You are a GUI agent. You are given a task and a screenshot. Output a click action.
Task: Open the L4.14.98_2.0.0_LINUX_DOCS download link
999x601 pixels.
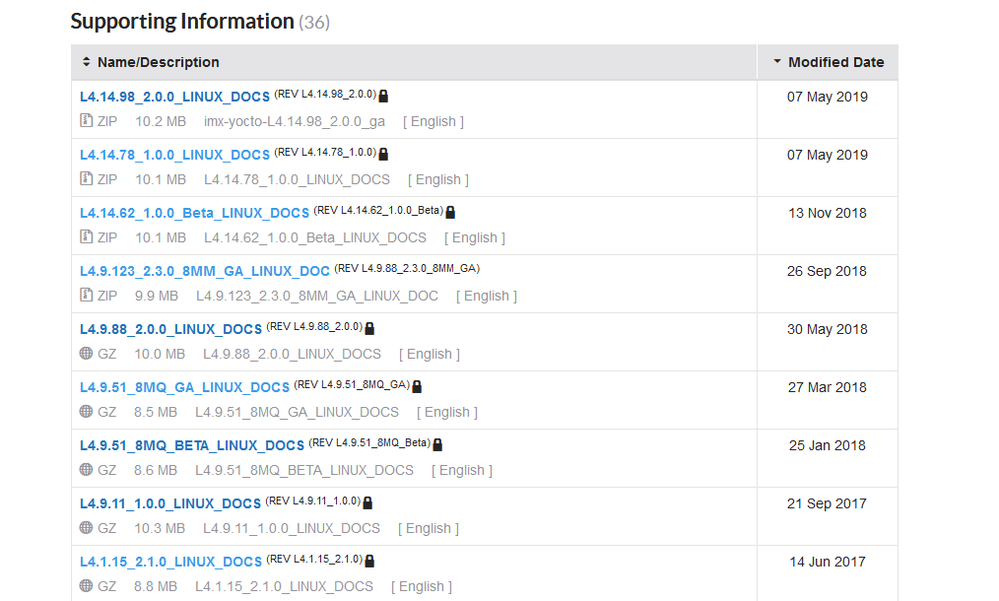point(175,97)
